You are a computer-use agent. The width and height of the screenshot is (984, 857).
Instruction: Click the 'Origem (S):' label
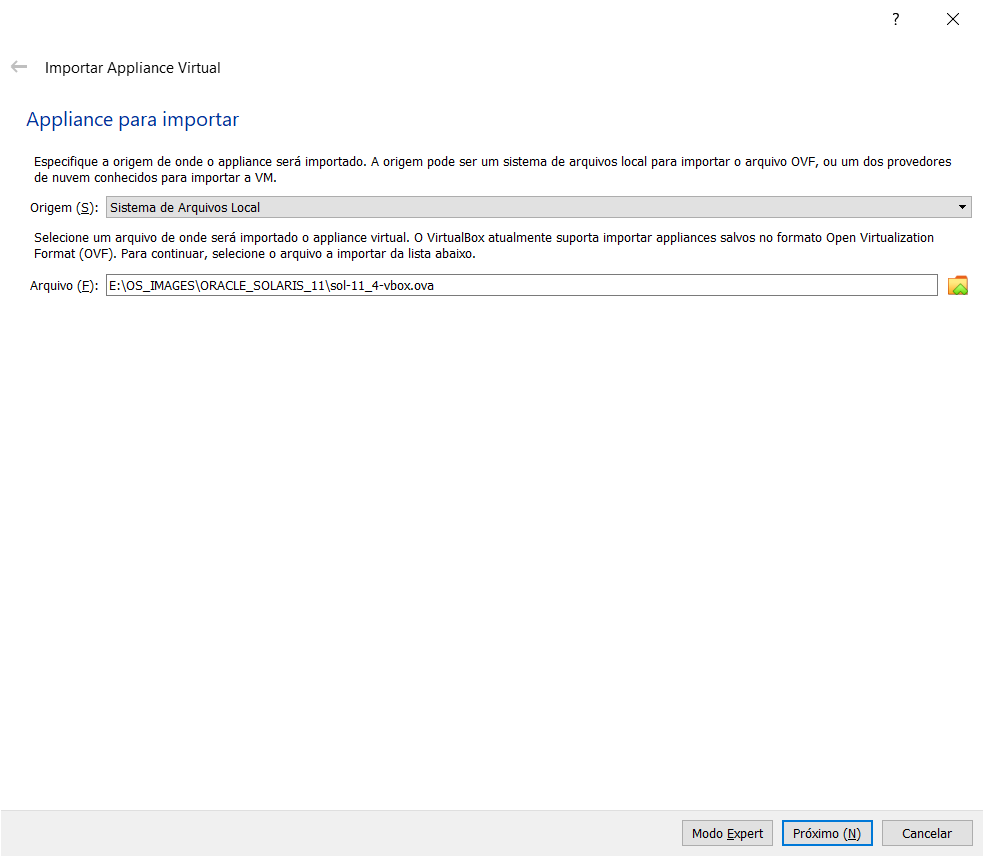64,208
